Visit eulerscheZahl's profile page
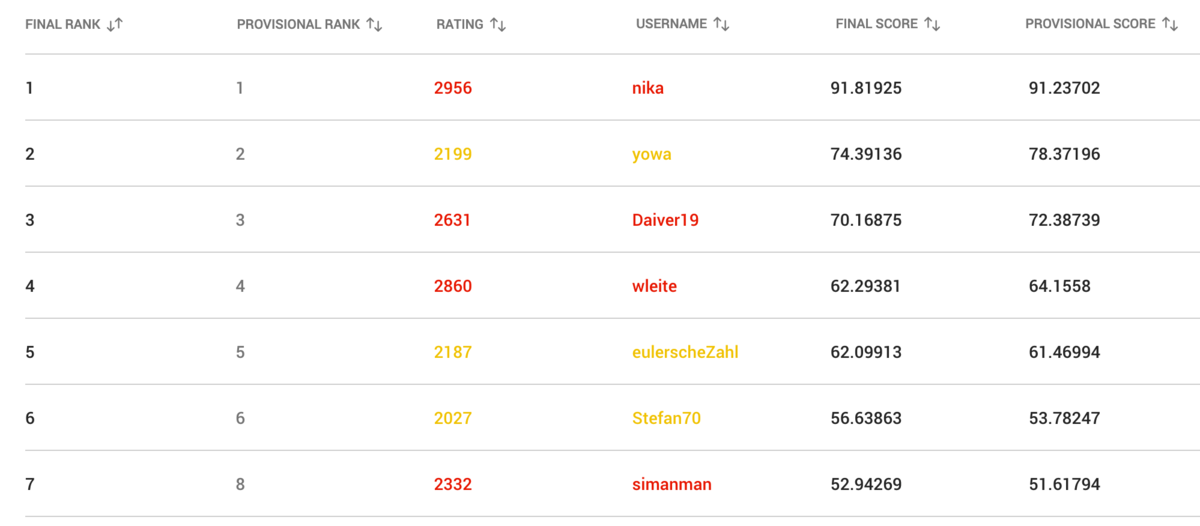The image size is (1200, 526). coord(685,352)
